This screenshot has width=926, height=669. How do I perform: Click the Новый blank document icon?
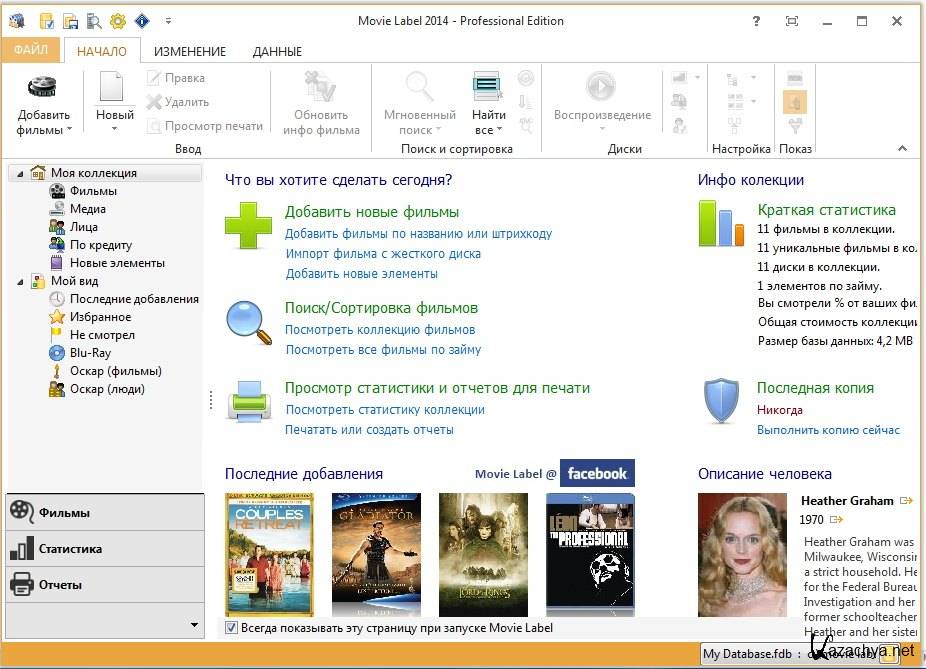click(114, 87)
